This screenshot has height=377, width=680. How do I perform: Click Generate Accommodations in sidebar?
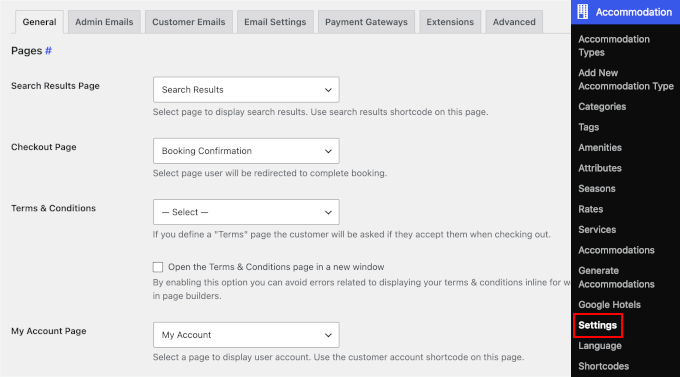616,277
